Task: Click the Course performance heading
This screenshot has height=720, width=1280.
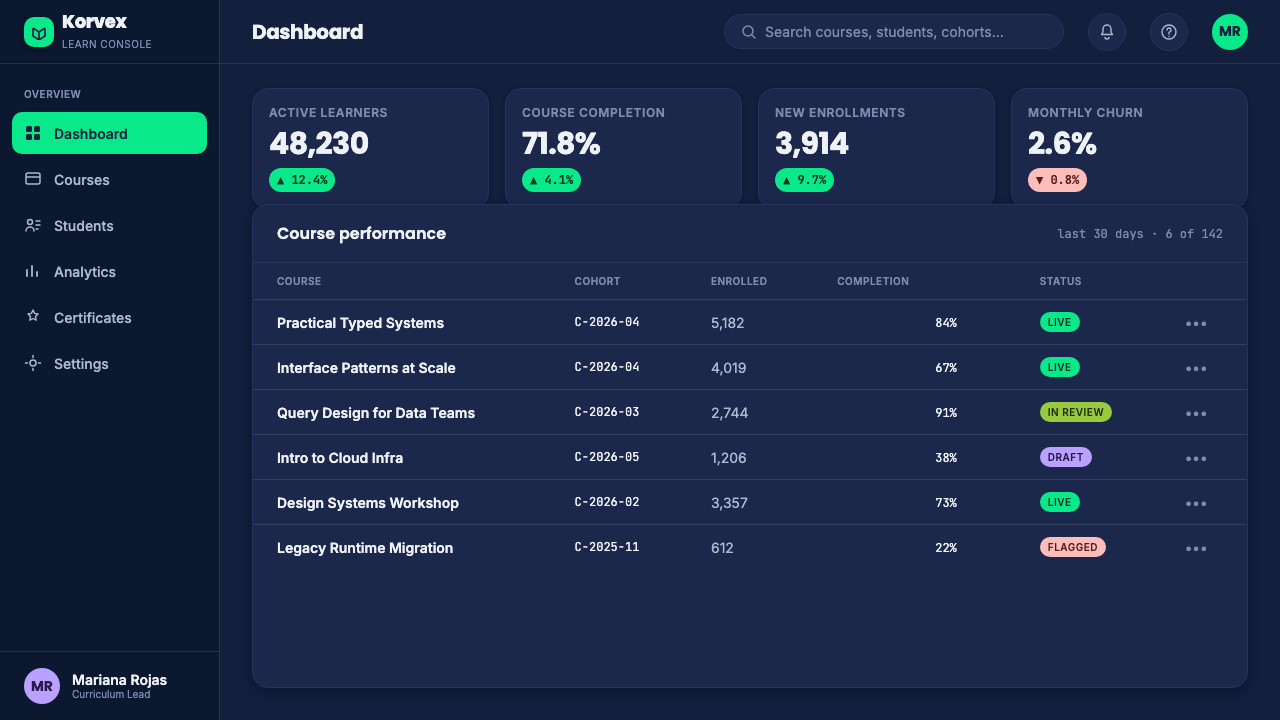Action: tap(361, 233)
